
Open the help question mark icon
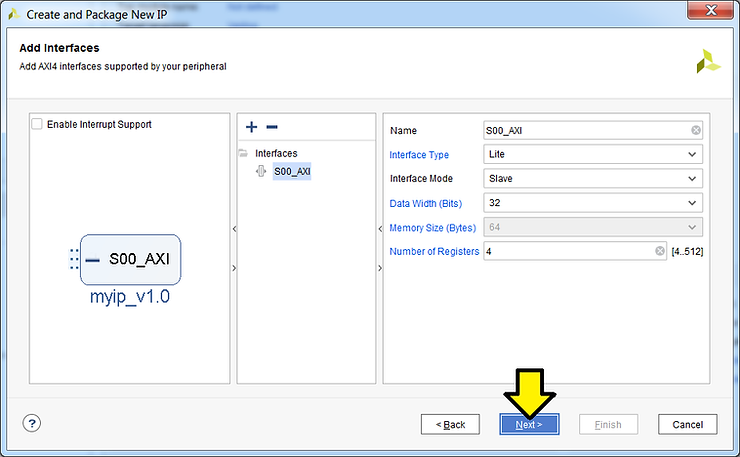[x=32, y=423]
